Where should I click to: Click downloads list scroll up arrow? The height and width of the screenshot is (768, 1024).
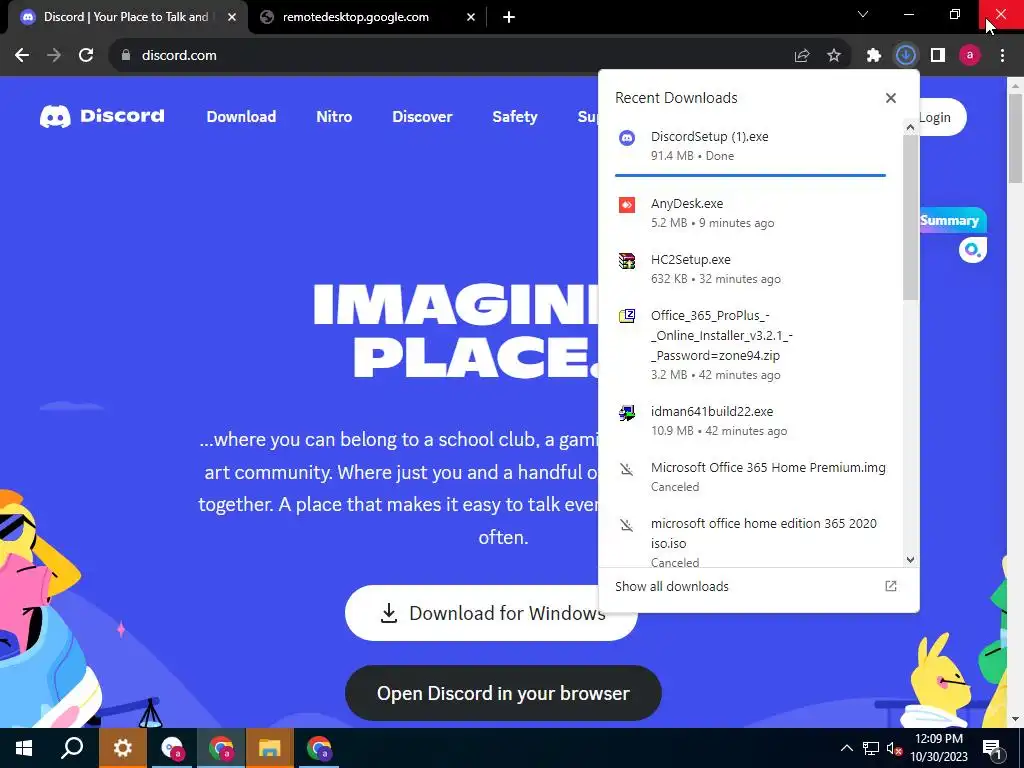(x=910, y=127)
